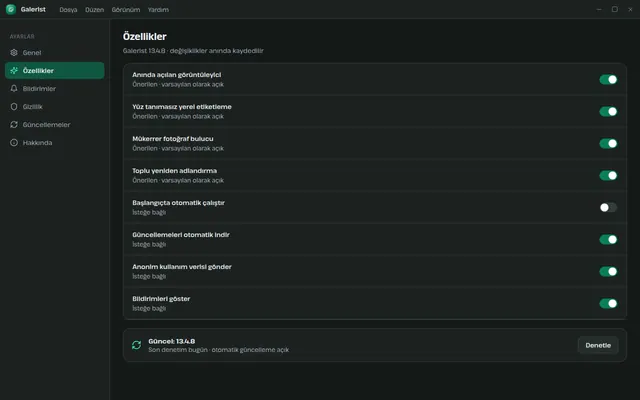Screen dimensions: 640x400
Task: Select the Özellikler sidebar tab
Action: click(x=55, y=71)
